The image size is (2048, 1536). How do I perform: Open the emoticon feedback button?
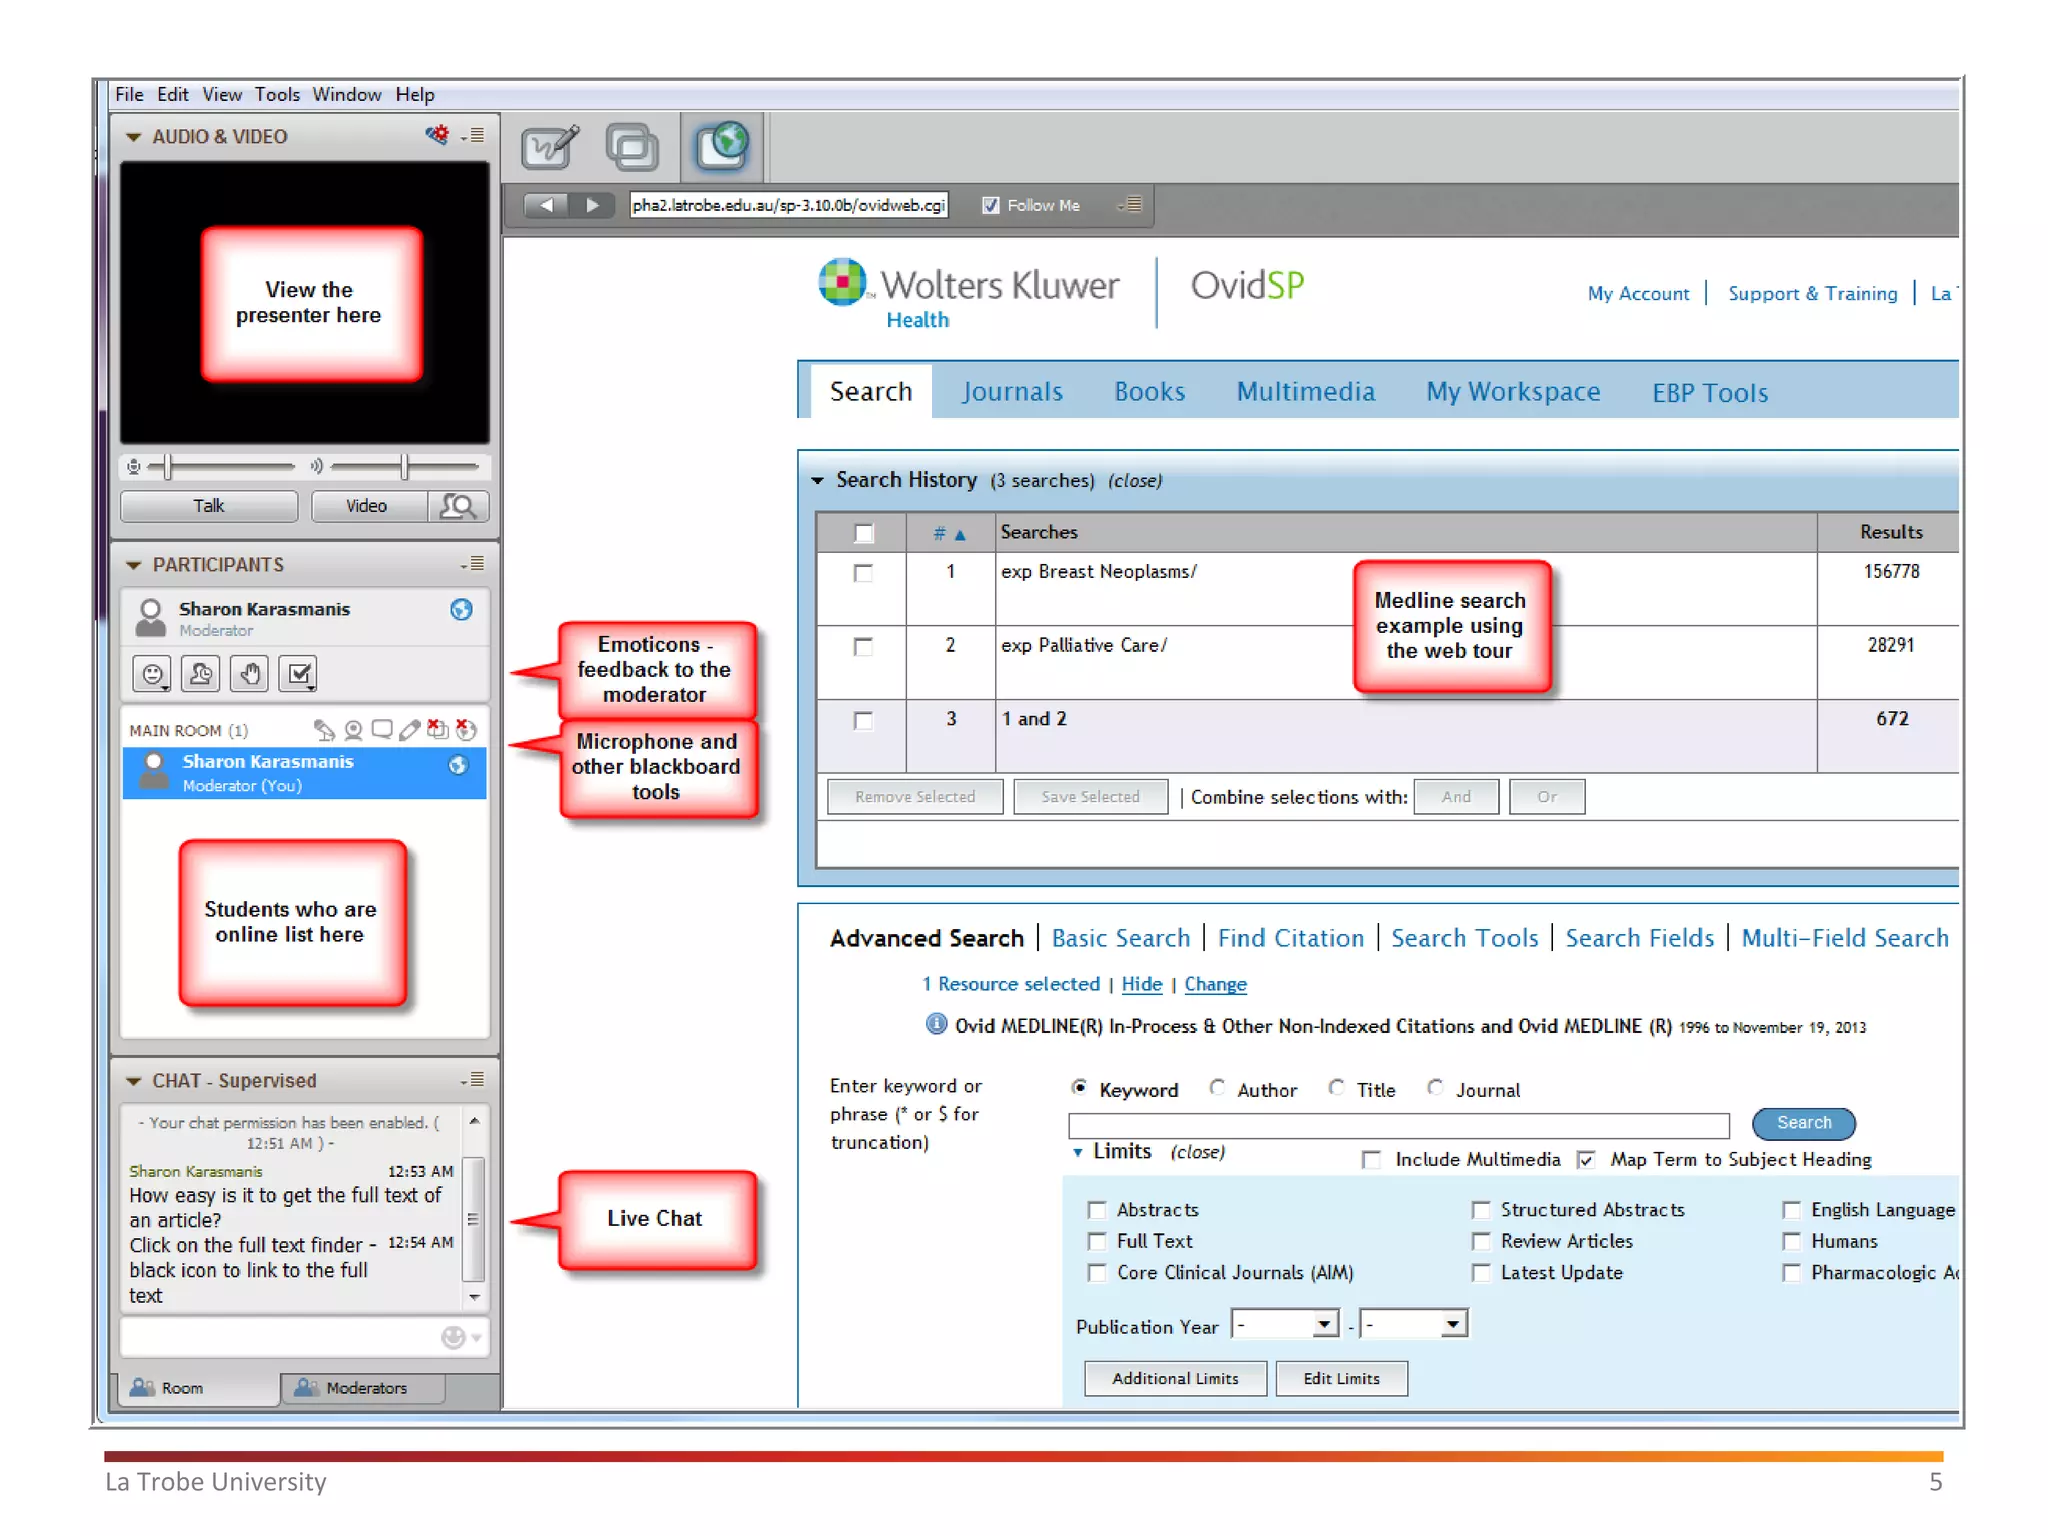(x=152, y=674)
